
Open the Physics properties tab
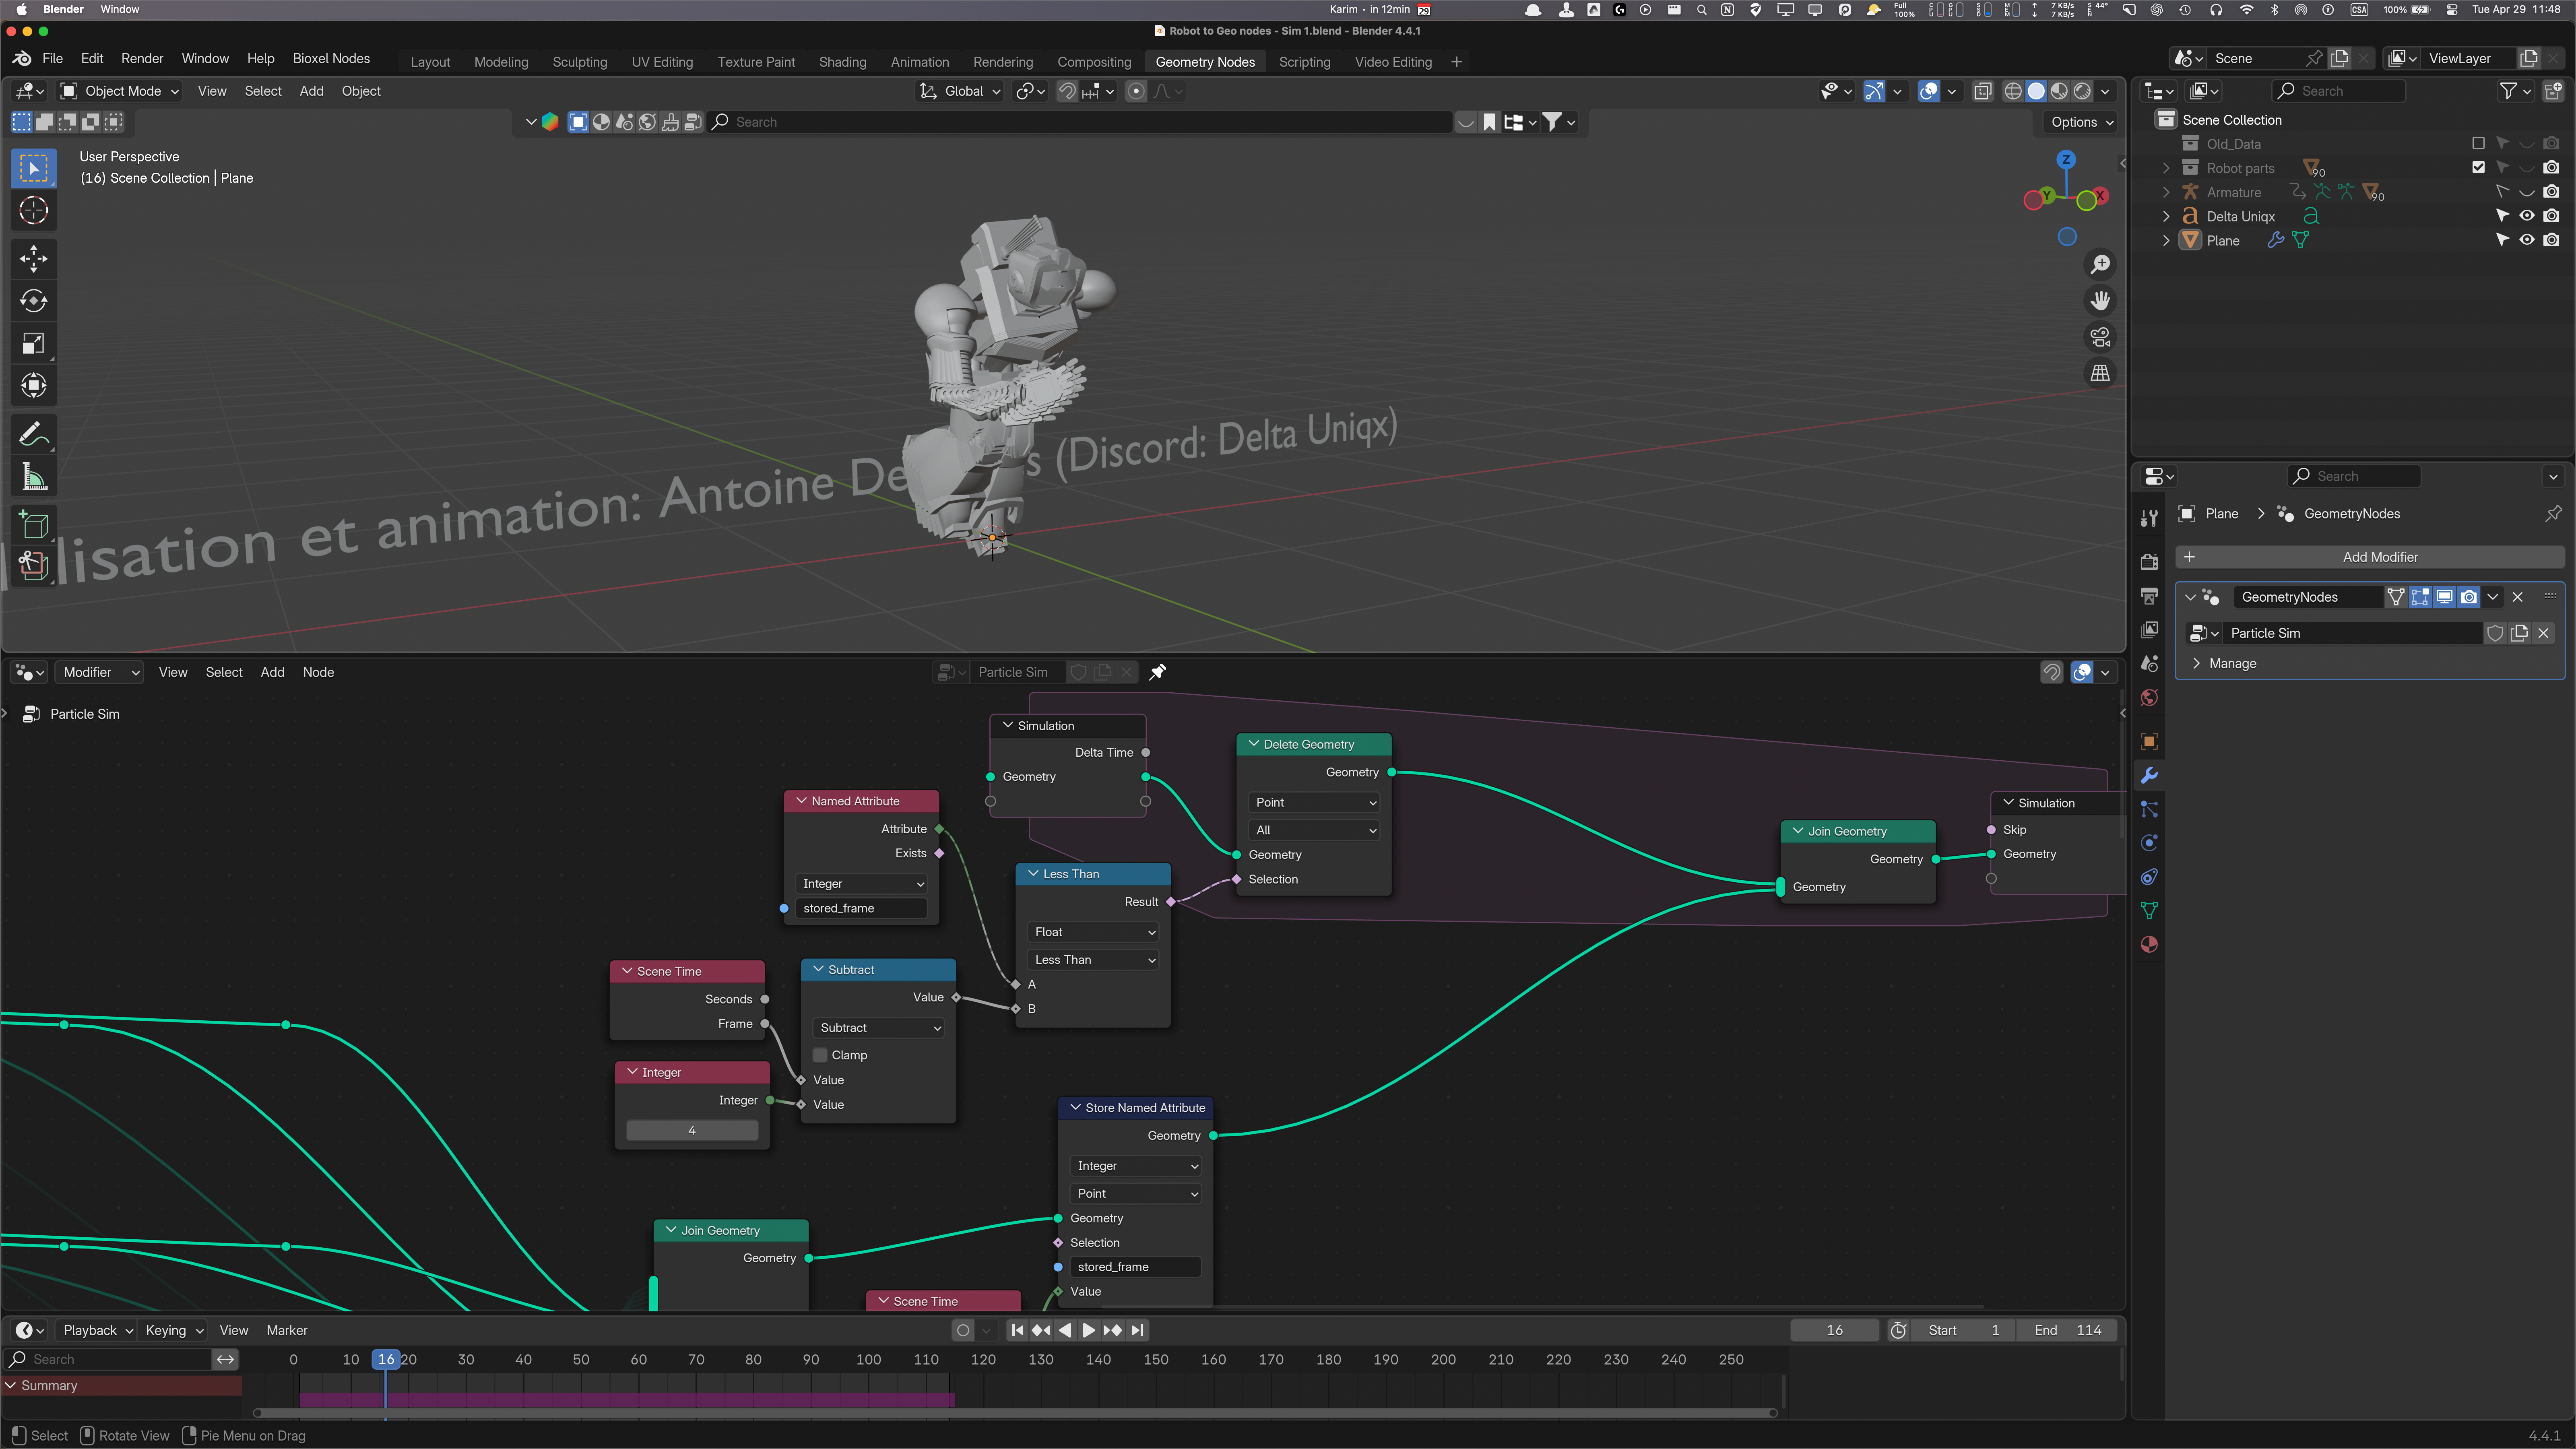[x=2149, y=843]
